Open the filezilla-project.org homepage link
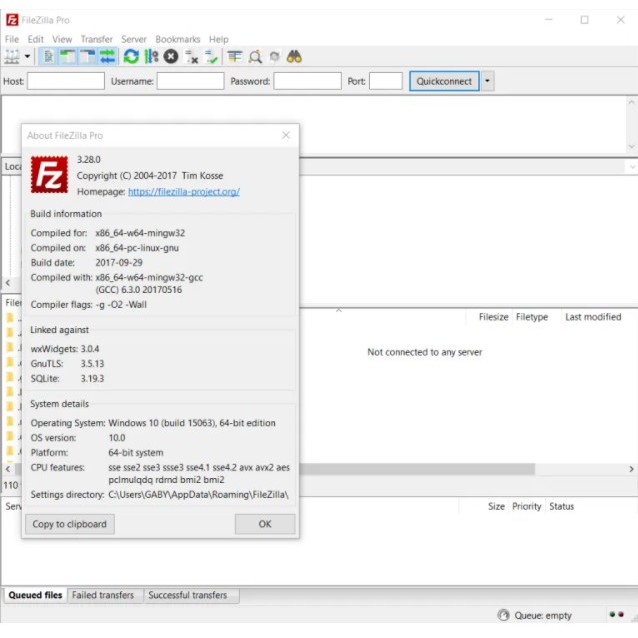638x638 pixels. (x=183, y=191)
